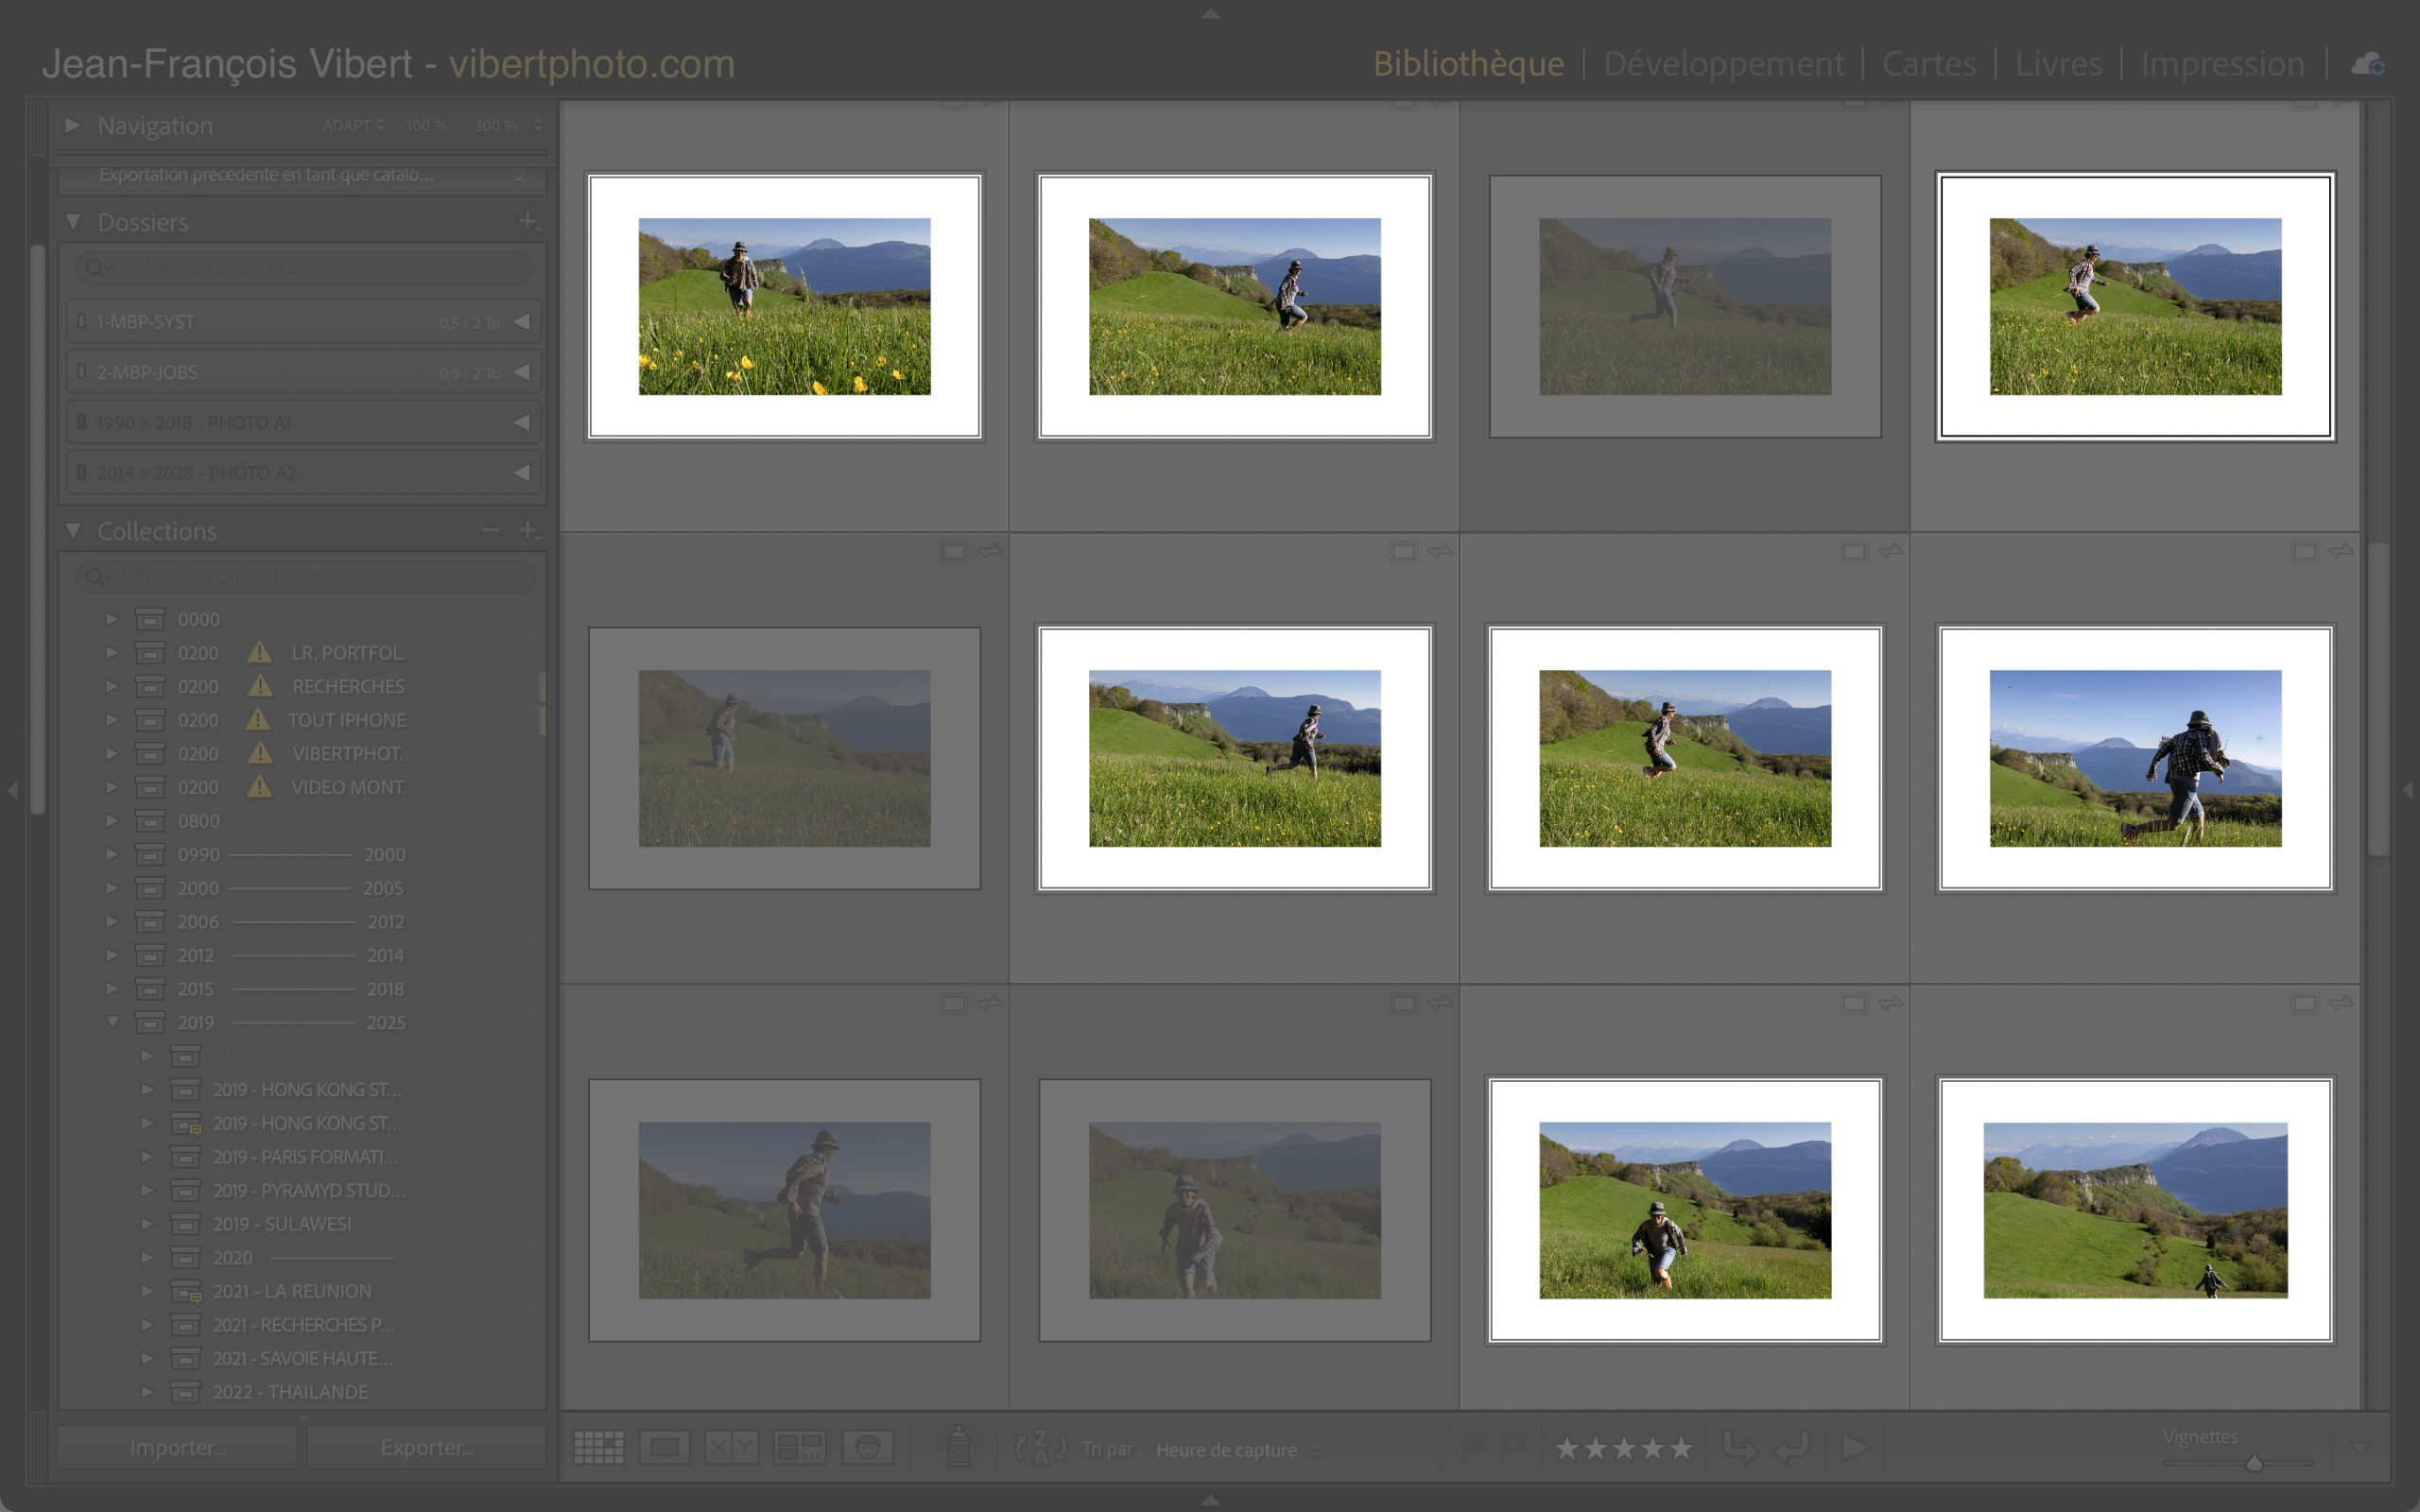
Task: Click the Exporter... button
Action: point(427,1447)
